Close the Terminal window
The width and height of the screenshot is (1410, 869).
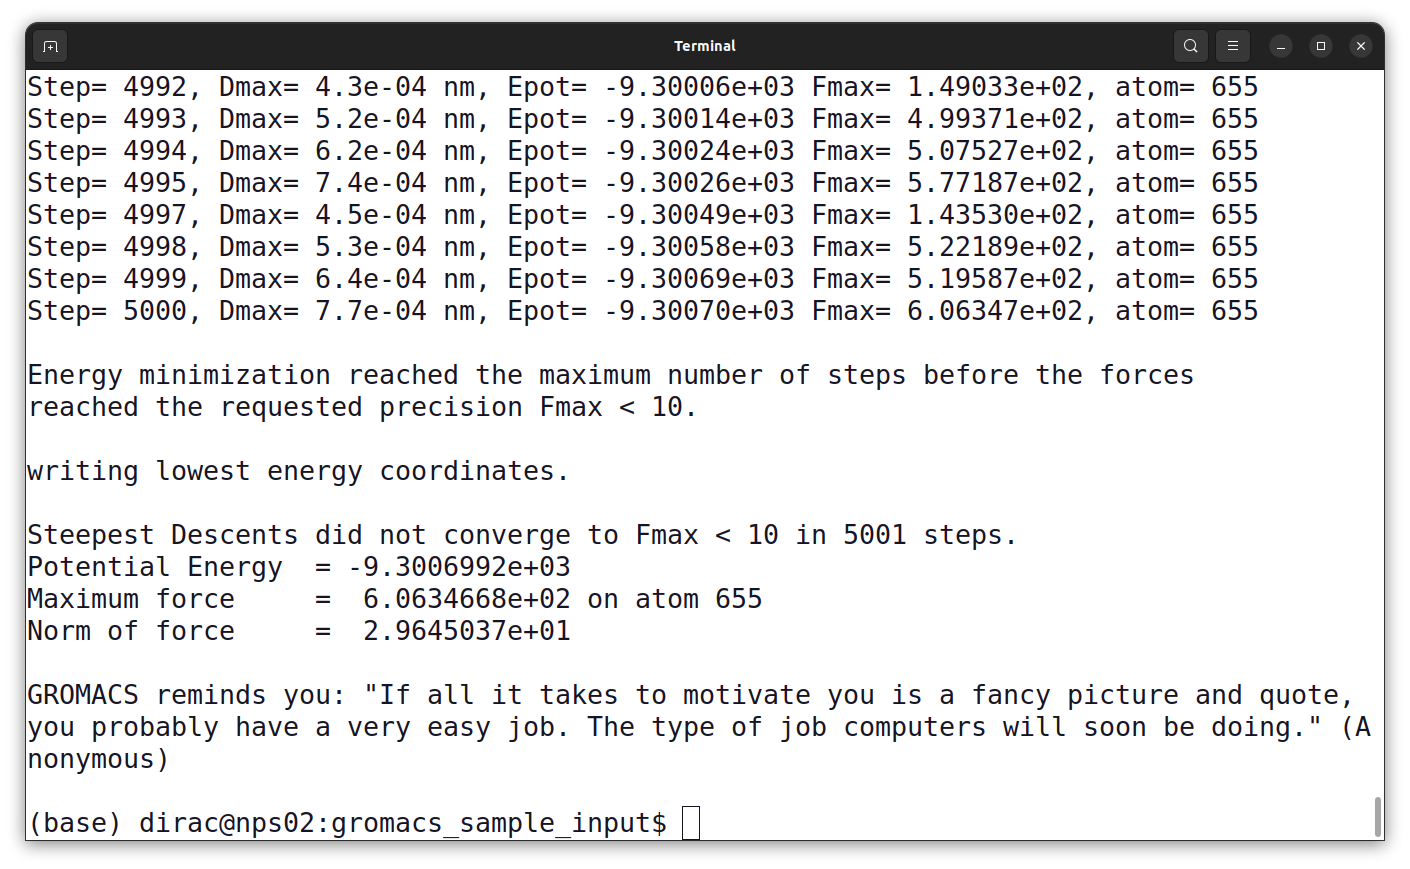[x=1360, y=46]
